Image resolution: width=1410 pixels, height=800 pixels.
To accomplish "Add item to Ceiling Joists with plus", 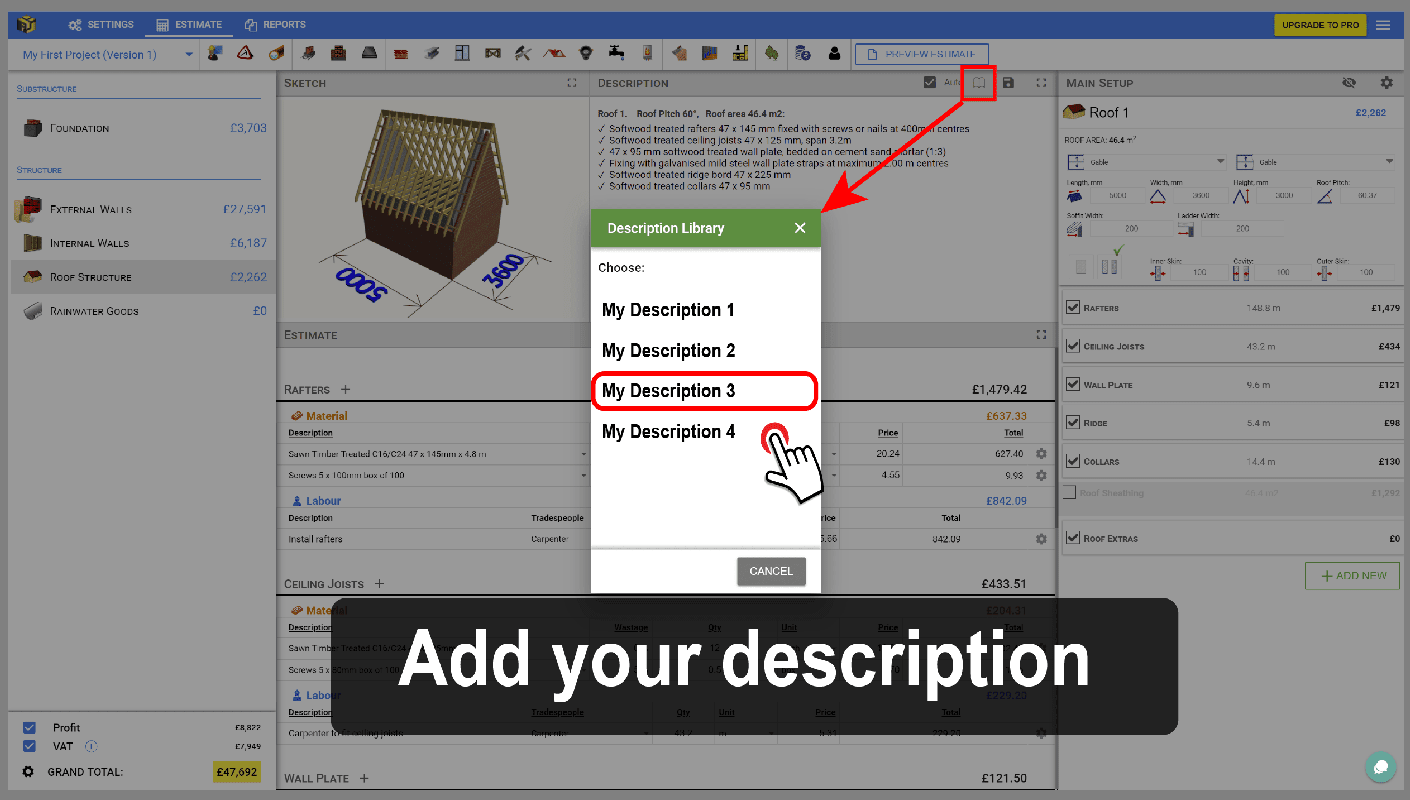I will point(379,584).
